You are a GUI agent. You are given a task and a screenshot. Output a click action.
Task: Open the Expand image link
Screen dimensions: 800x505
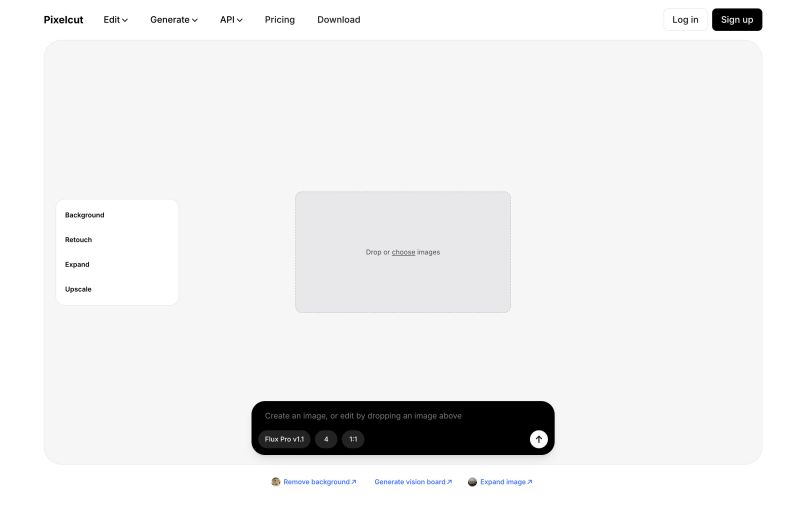click(506, 482)
